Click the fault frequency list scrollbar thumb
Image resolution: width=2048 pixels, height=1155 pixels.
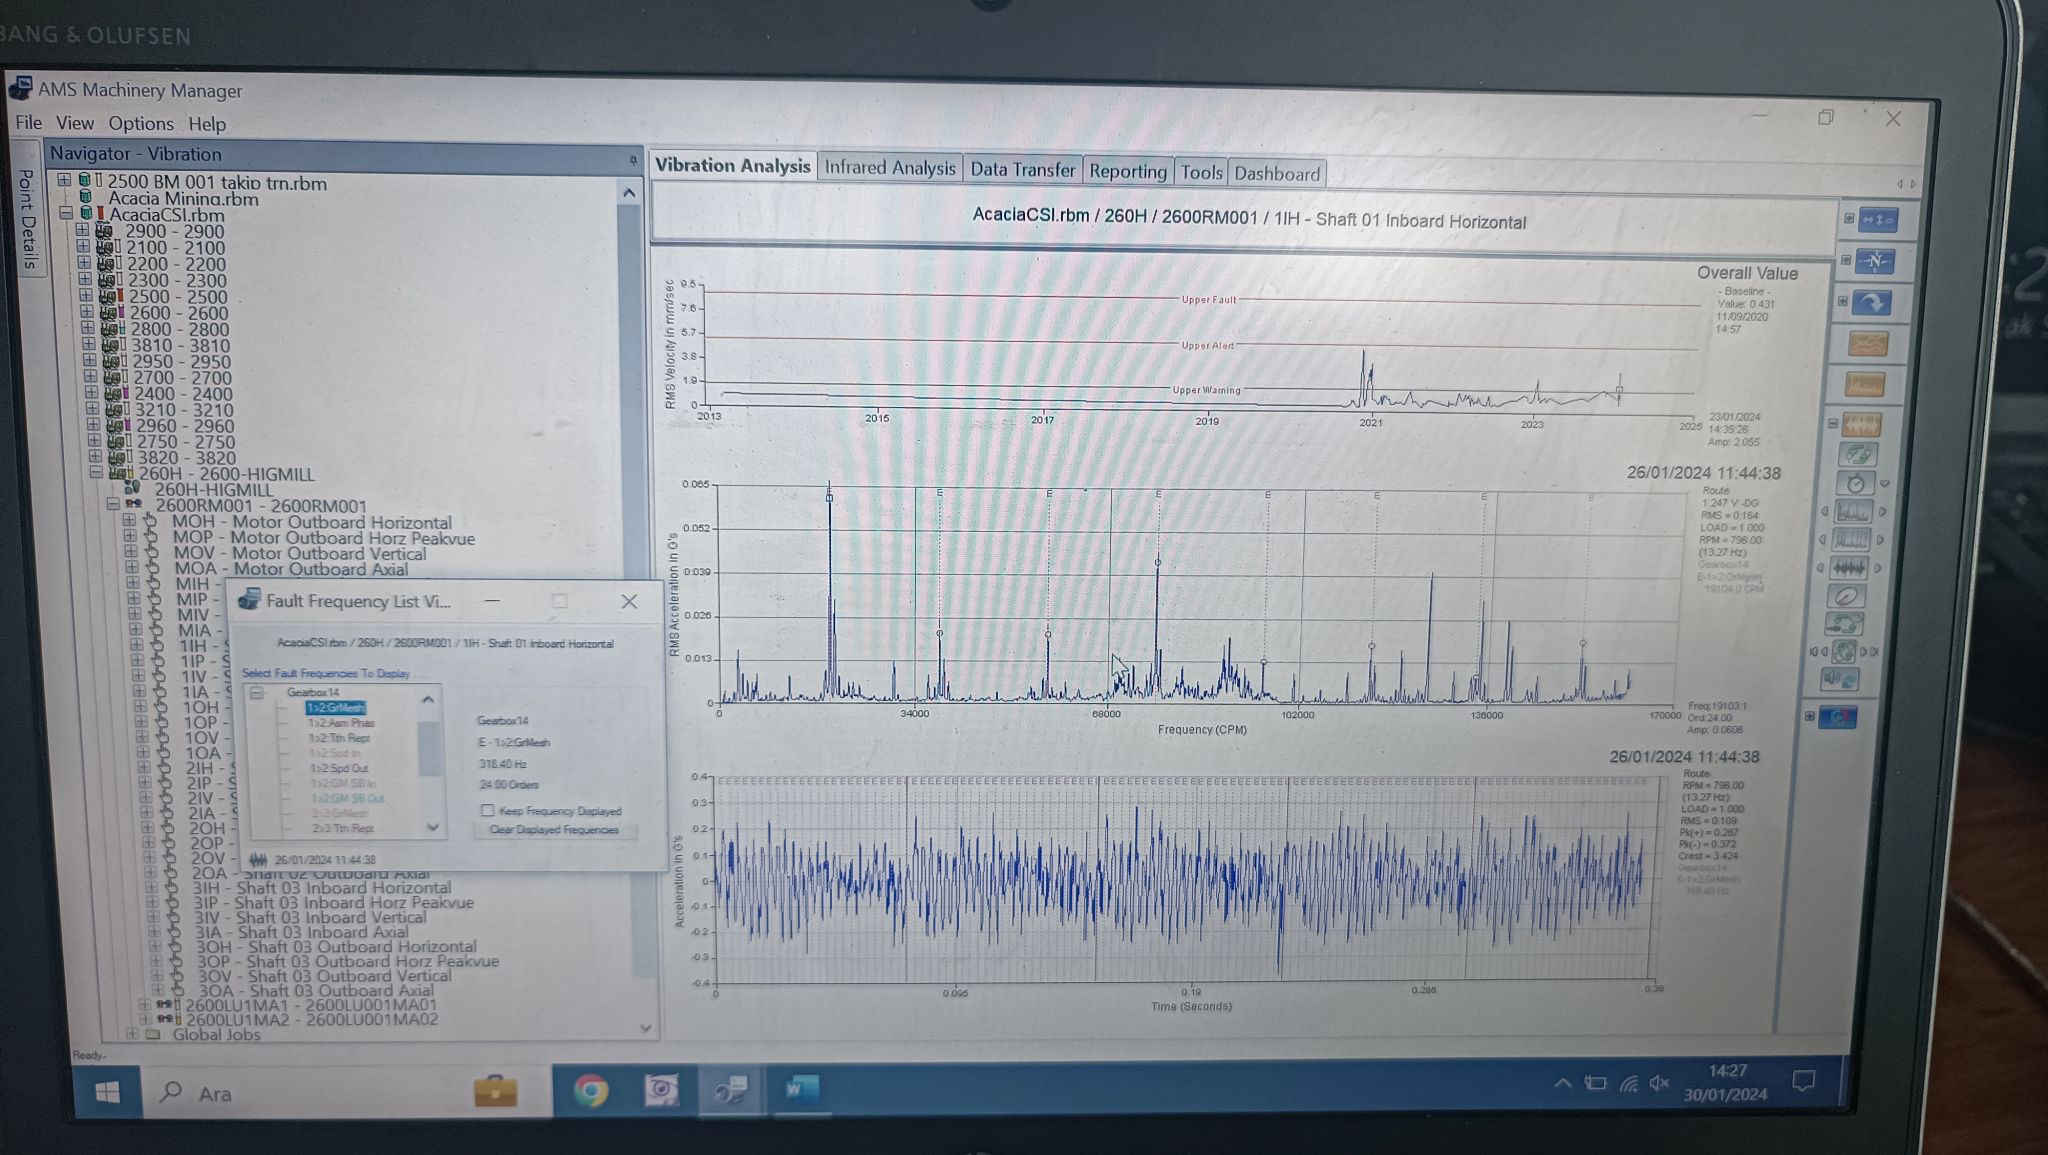coord(429,748)
